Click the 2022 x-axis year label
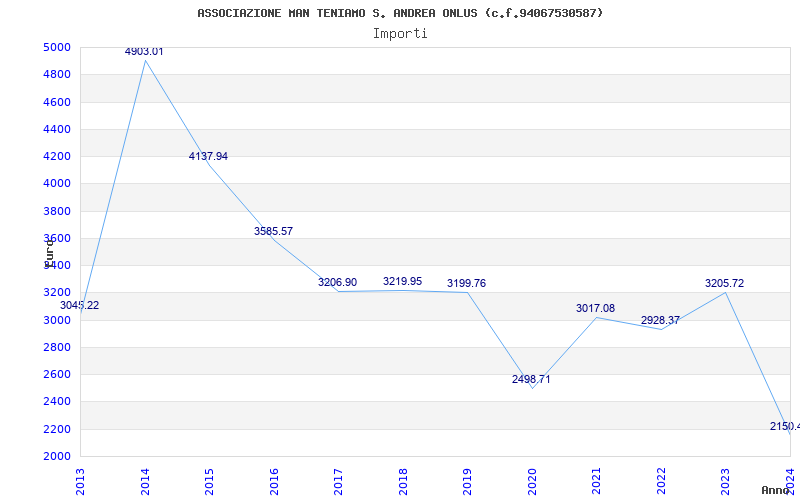 coord(661,481)
